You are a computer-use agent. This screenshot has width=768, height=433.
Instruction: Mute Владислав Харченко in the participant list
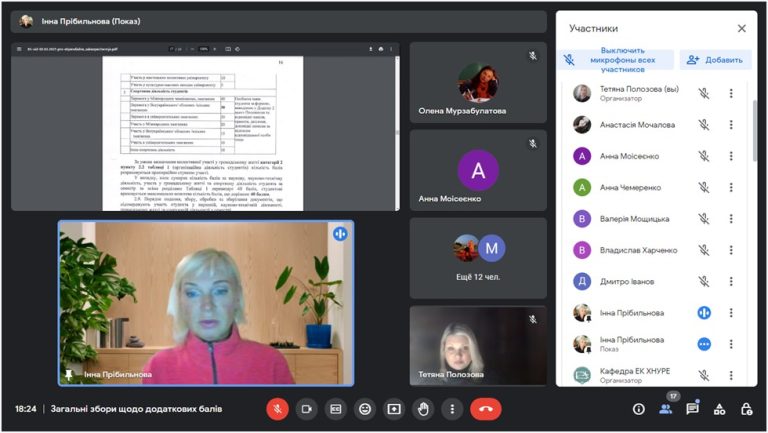(x=704, y=250)
